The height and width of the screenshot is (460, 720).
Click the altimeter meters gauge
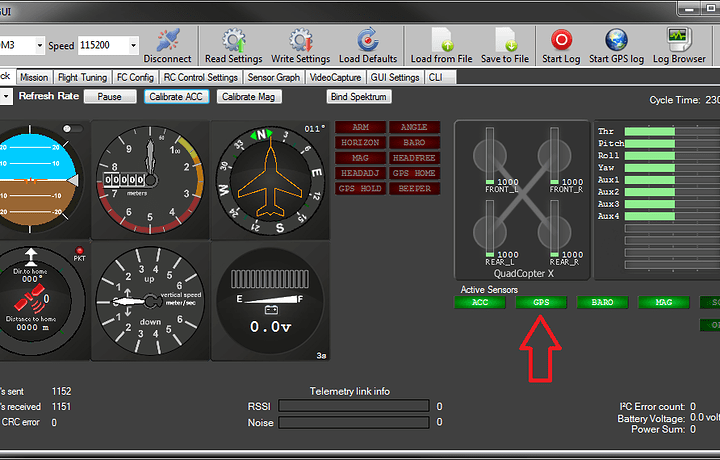pyautogui.click(x=150, y=180)
